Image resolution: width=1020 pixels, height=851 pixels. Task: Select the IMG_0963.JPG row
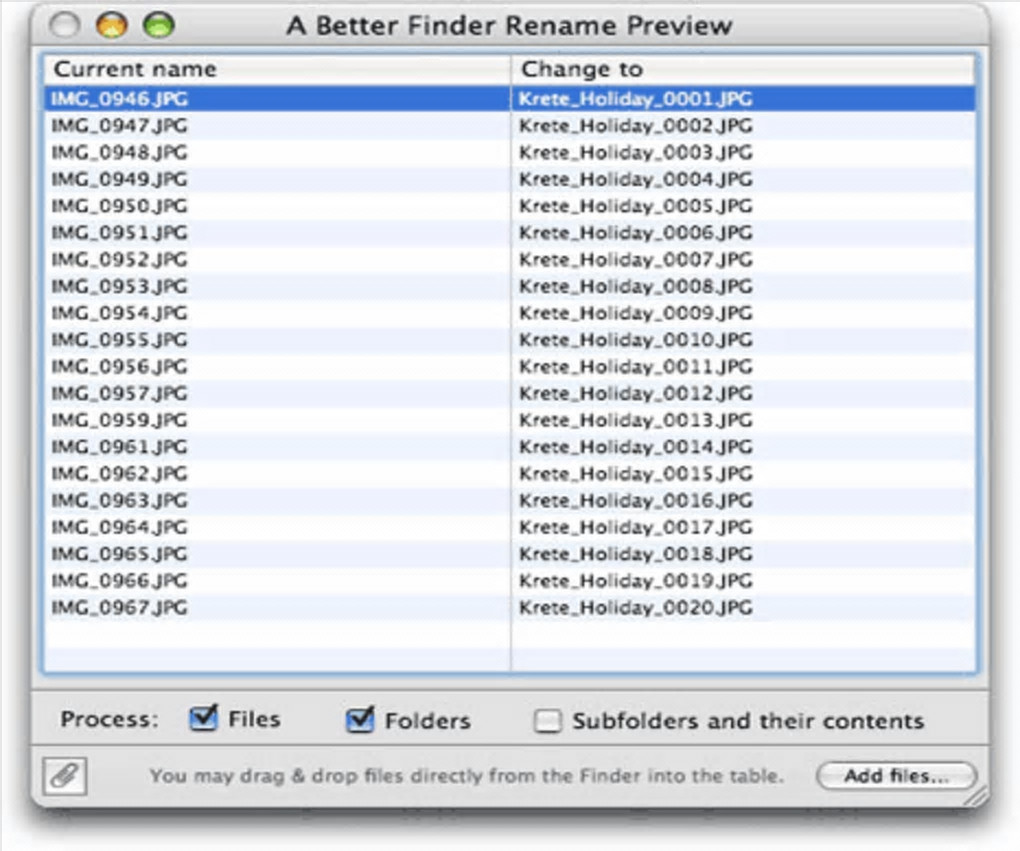point(510,500)
